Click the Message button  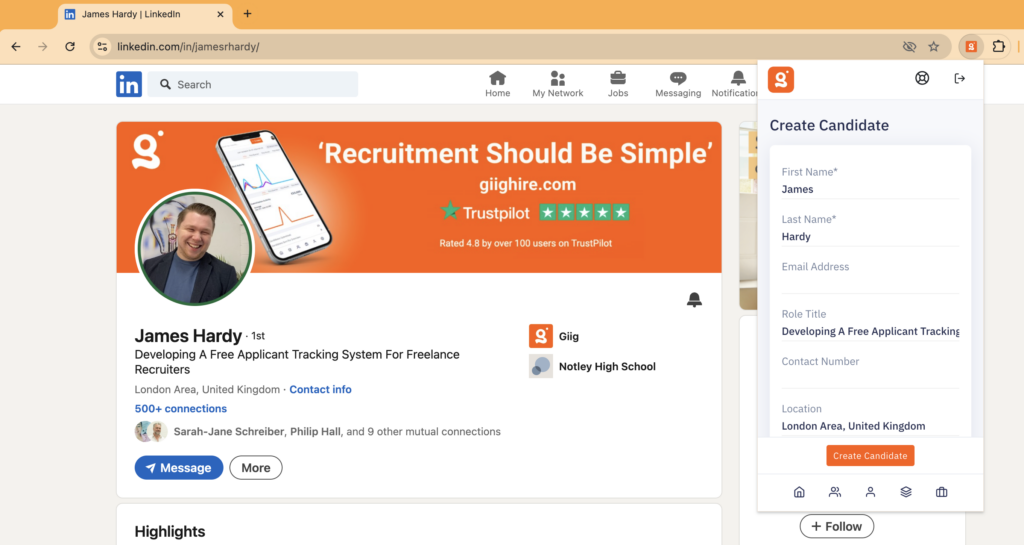click(179, 468)
